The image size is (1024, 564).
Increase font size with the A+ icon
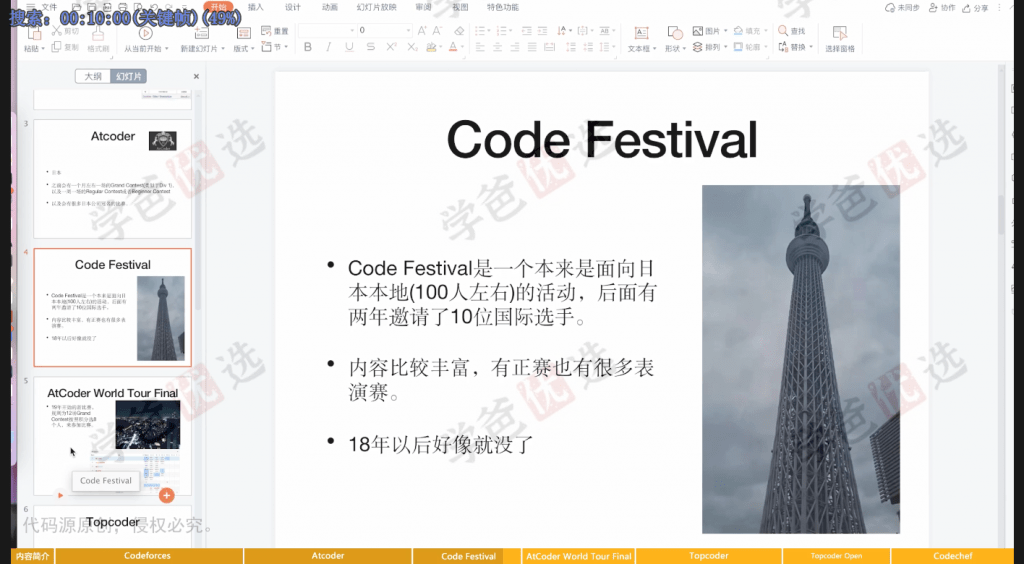pyautogui.click(x=422, y=31)
